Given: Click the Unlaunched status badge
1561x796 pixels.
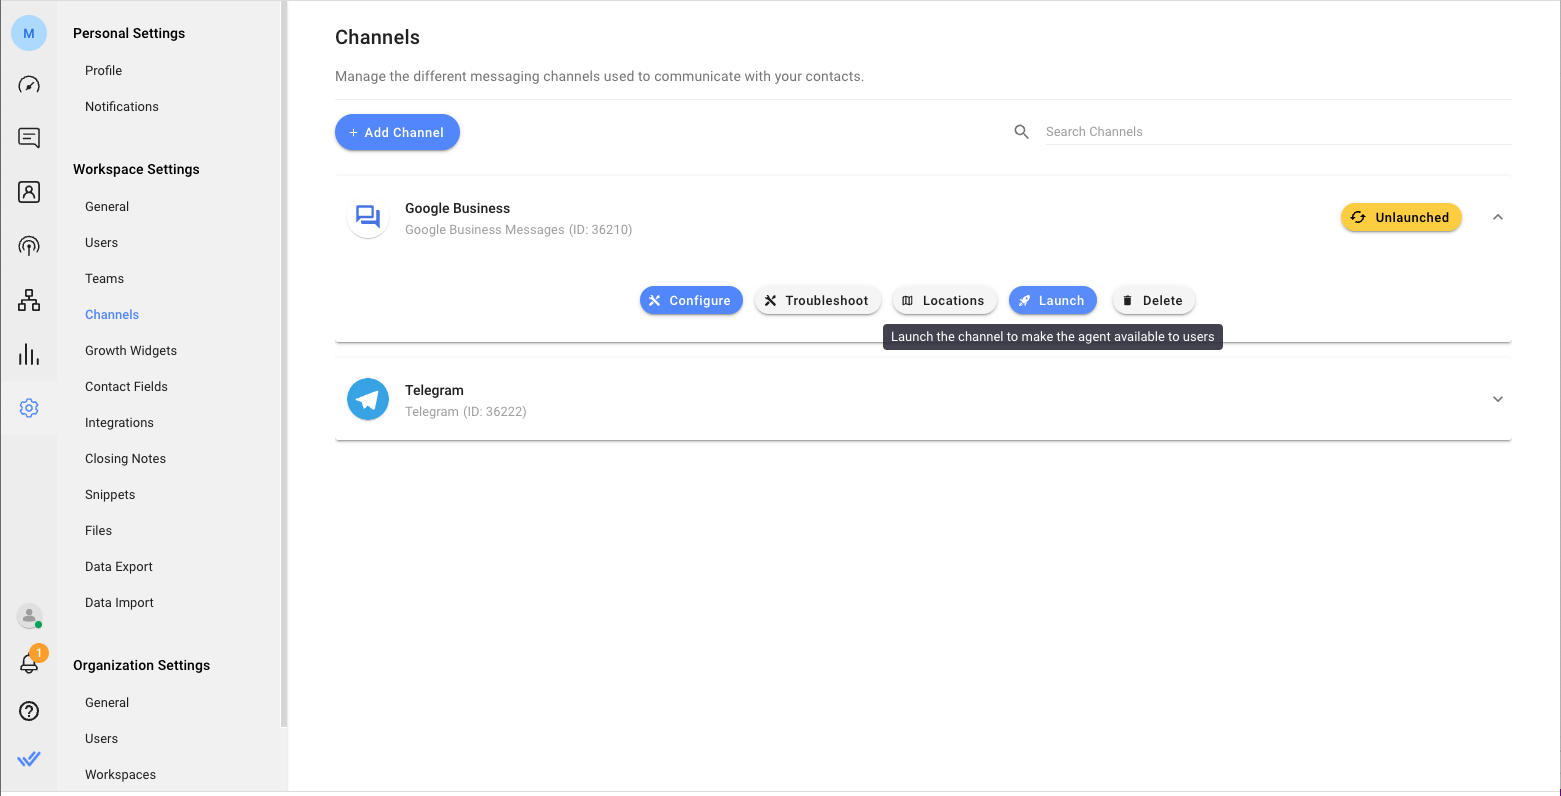Looking at the screenshot, I should [1400, 218].
